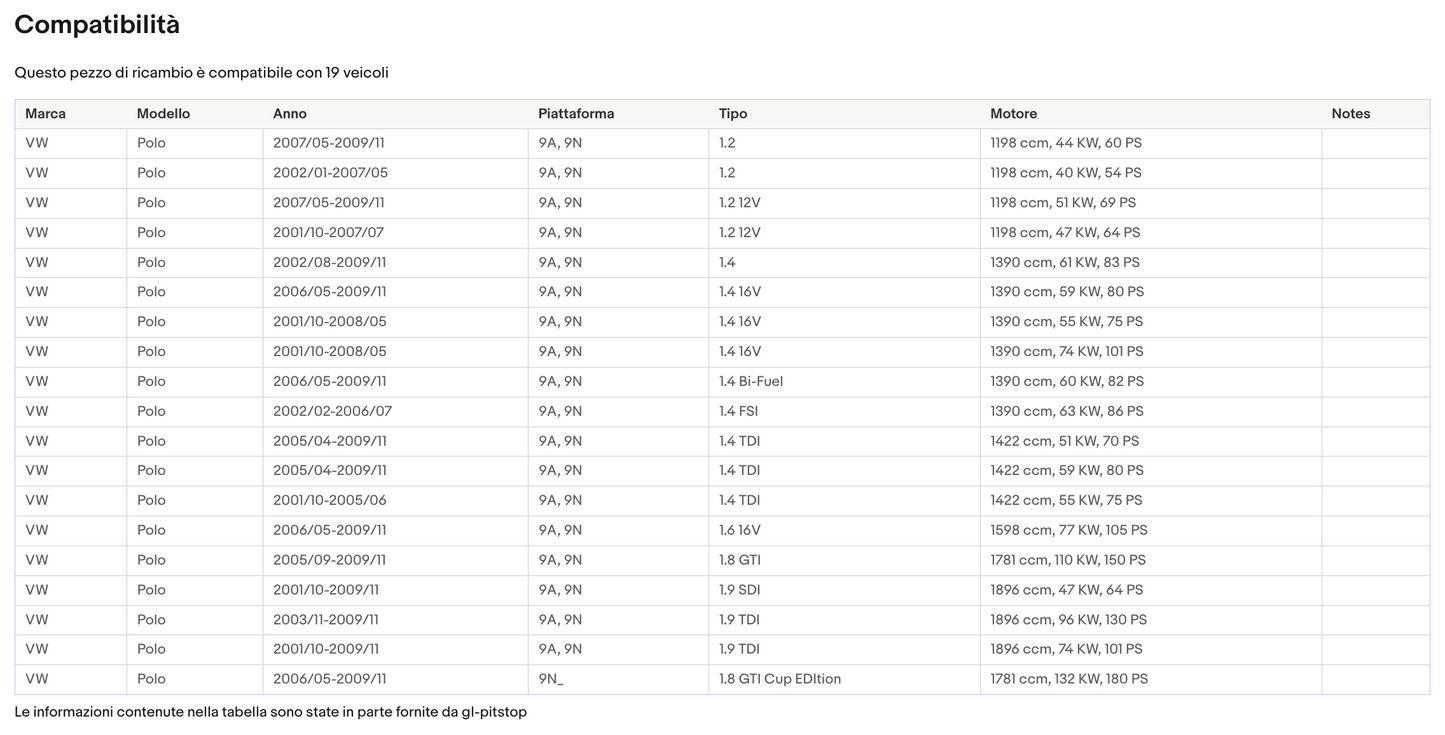Select the 1.8 GTI Cup EDItion cell
Image resolution: width=1445 pixels, height=735 pixels.
pyautogui.click(x=780, y=679)
